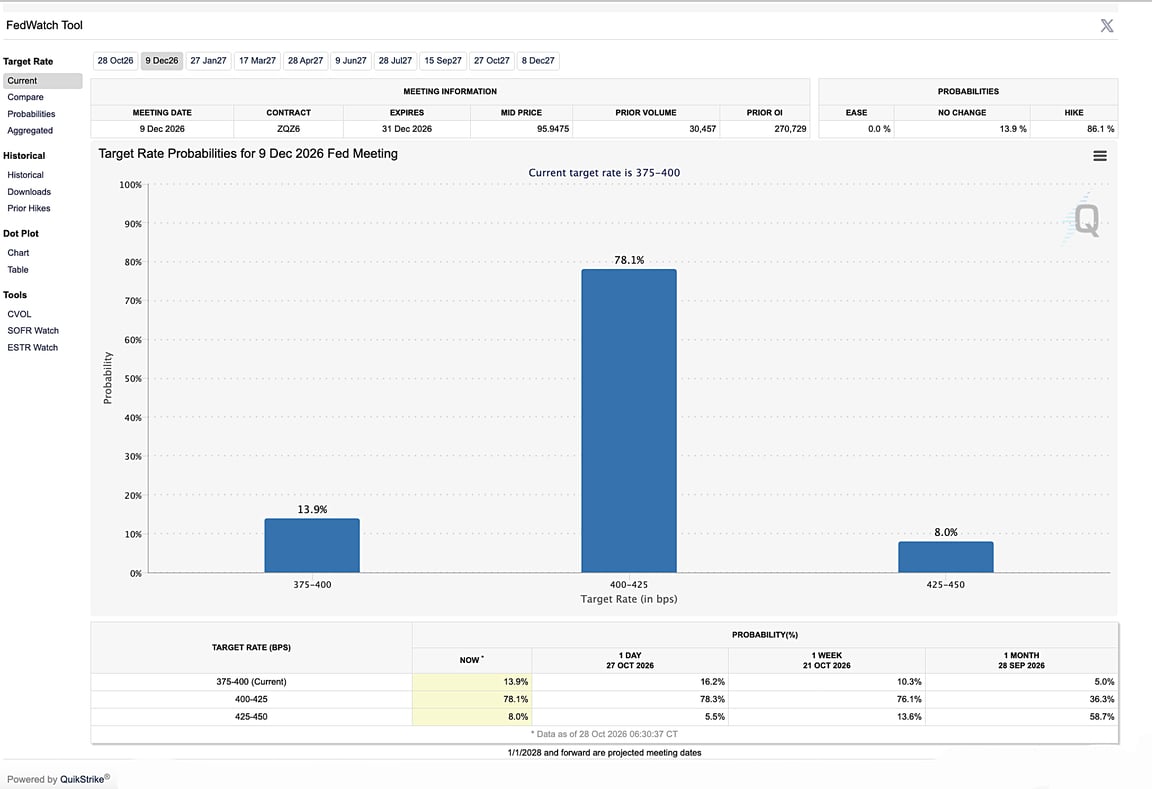Click the 270,729 prior OI cell
The height and width of the screenshot is (789, 1152).
(x=765, y=129)
